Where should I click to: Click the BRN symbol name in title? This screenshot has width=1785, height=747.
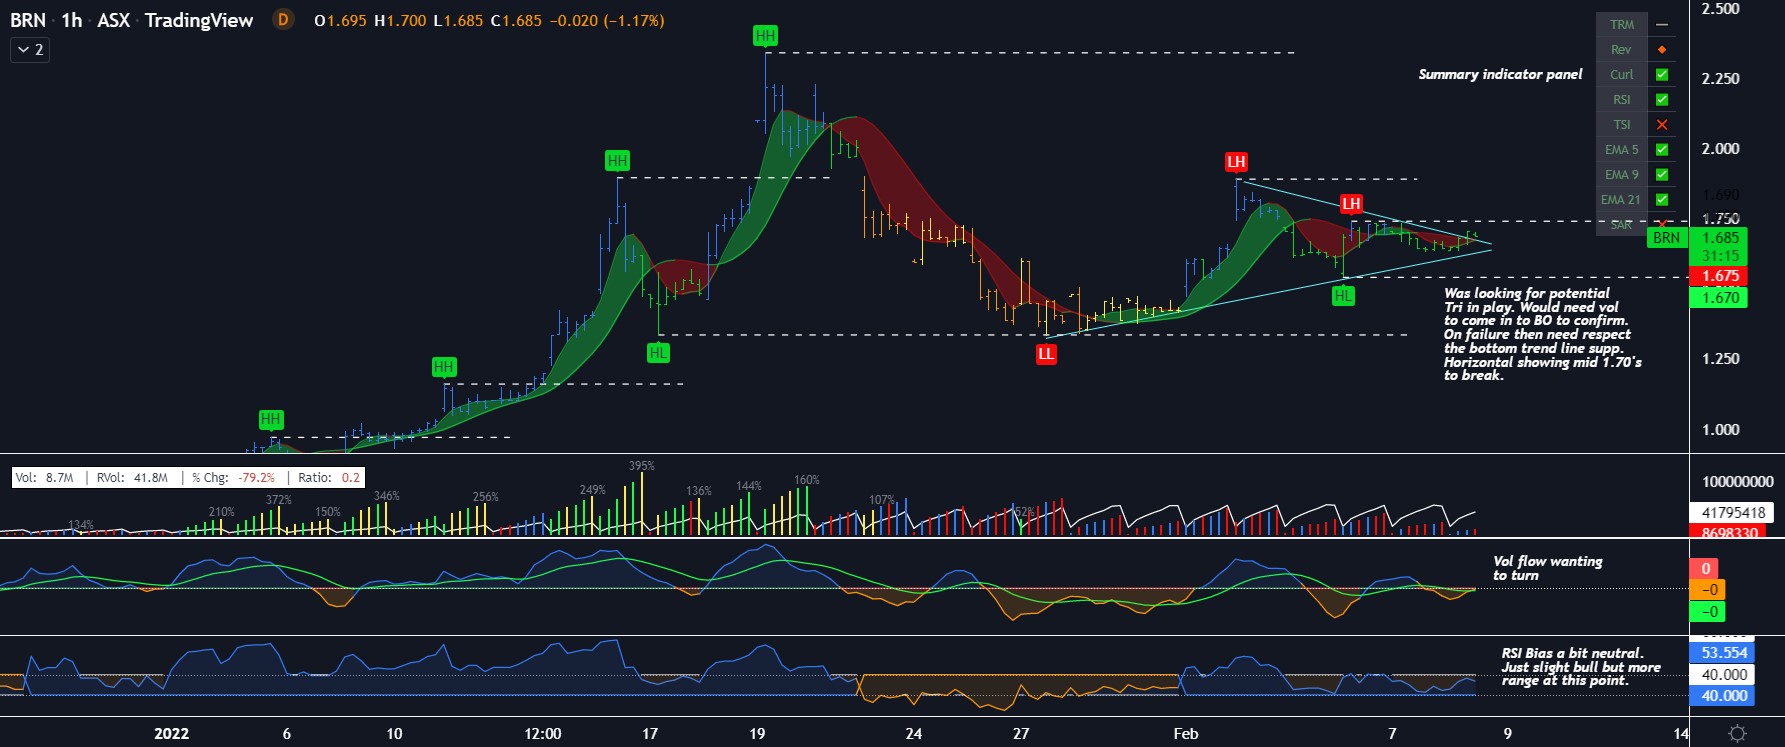[28, 20]
